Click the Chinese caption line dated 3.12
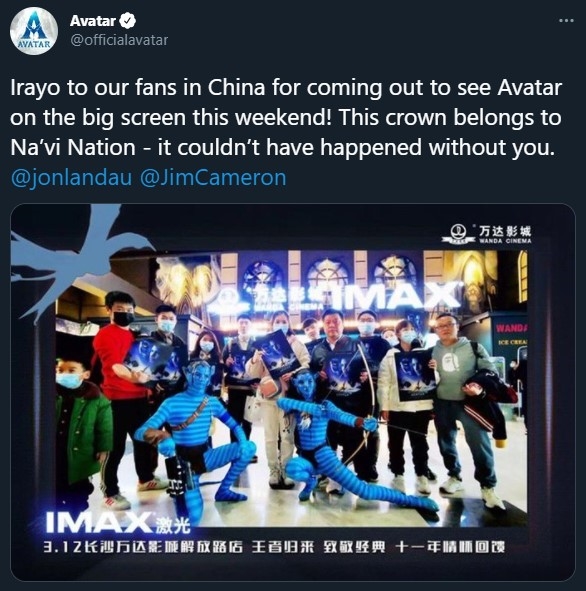The width and height of the screenshot is (586, 591). point(274,547)
